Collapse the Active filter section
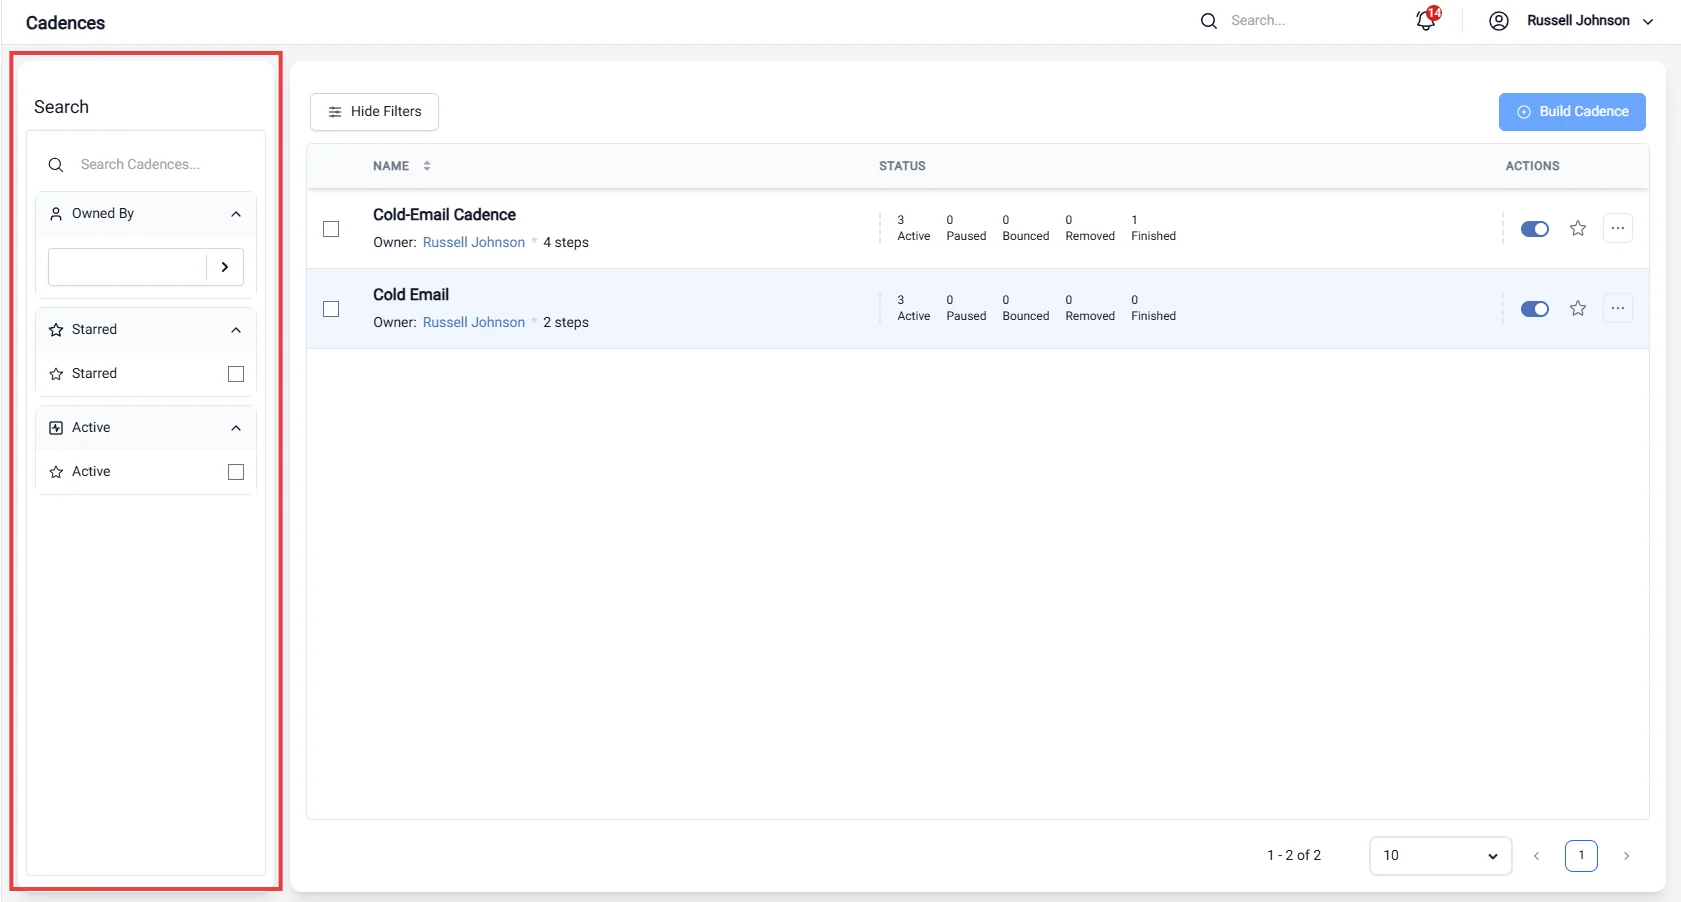The height and width of the screenshot is (902, 1681). point(236,428)
